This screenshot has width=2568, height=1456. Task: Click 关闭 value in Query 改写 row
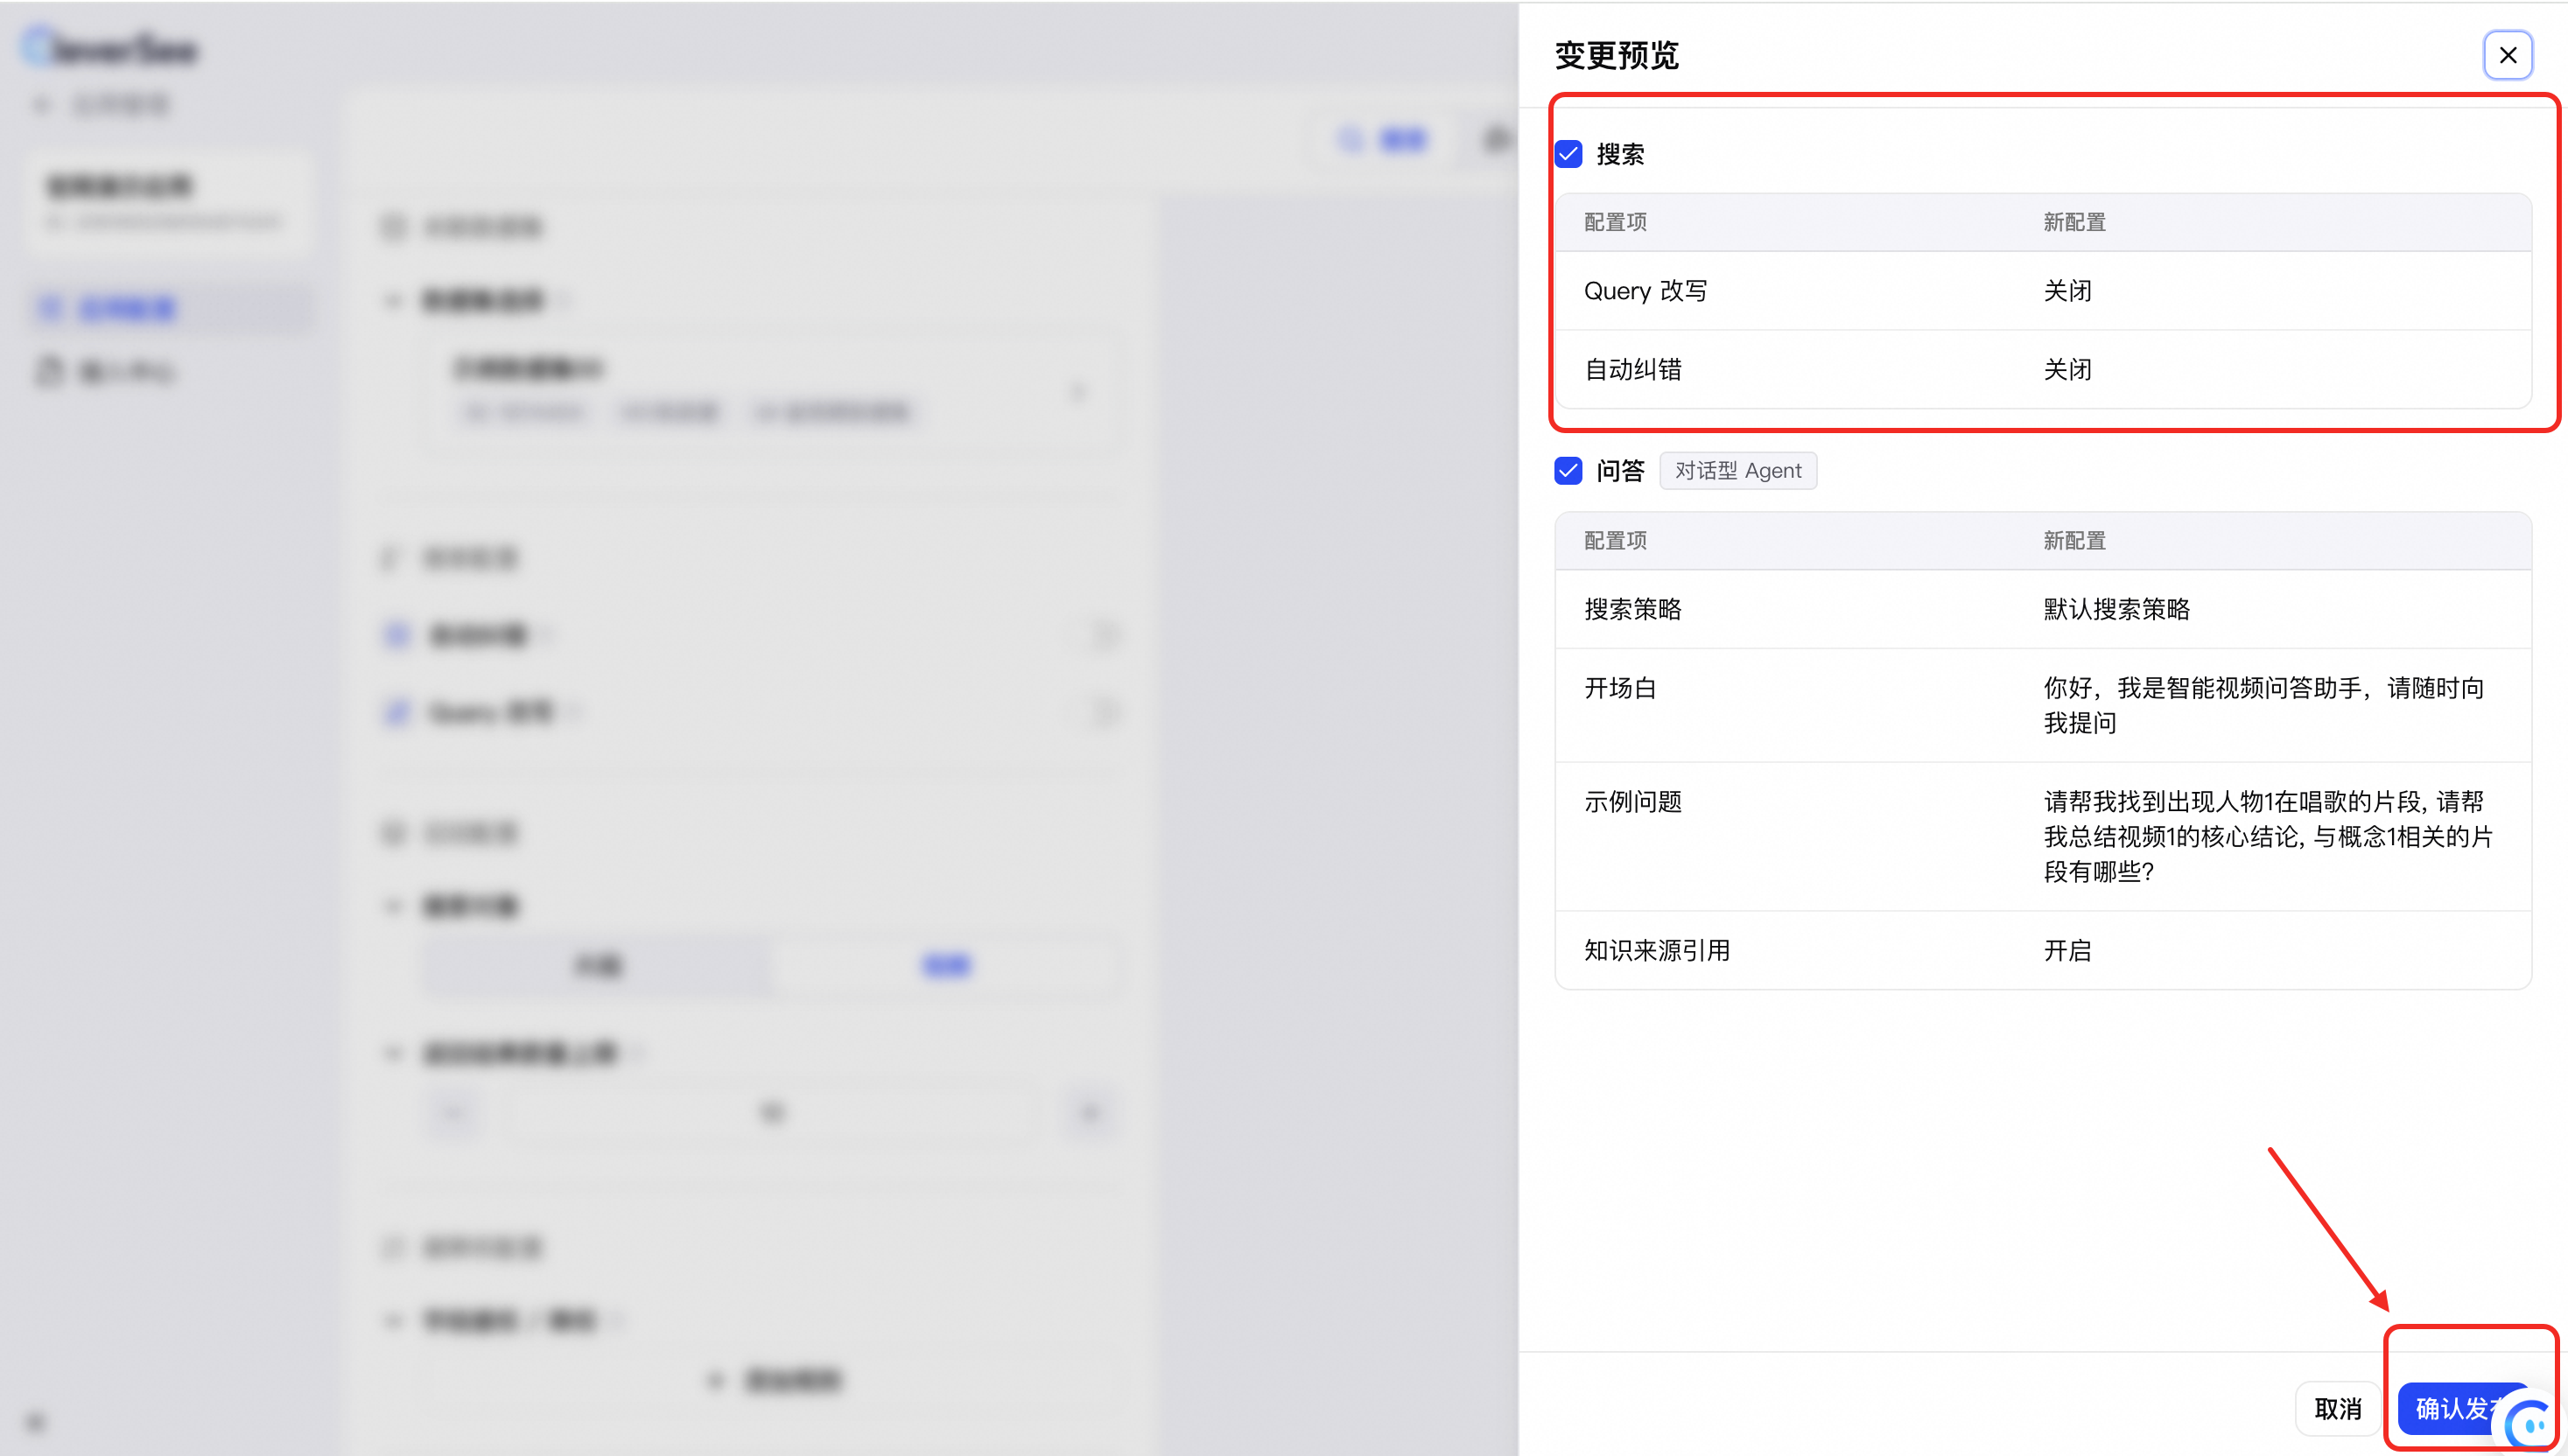[2067, 291]
